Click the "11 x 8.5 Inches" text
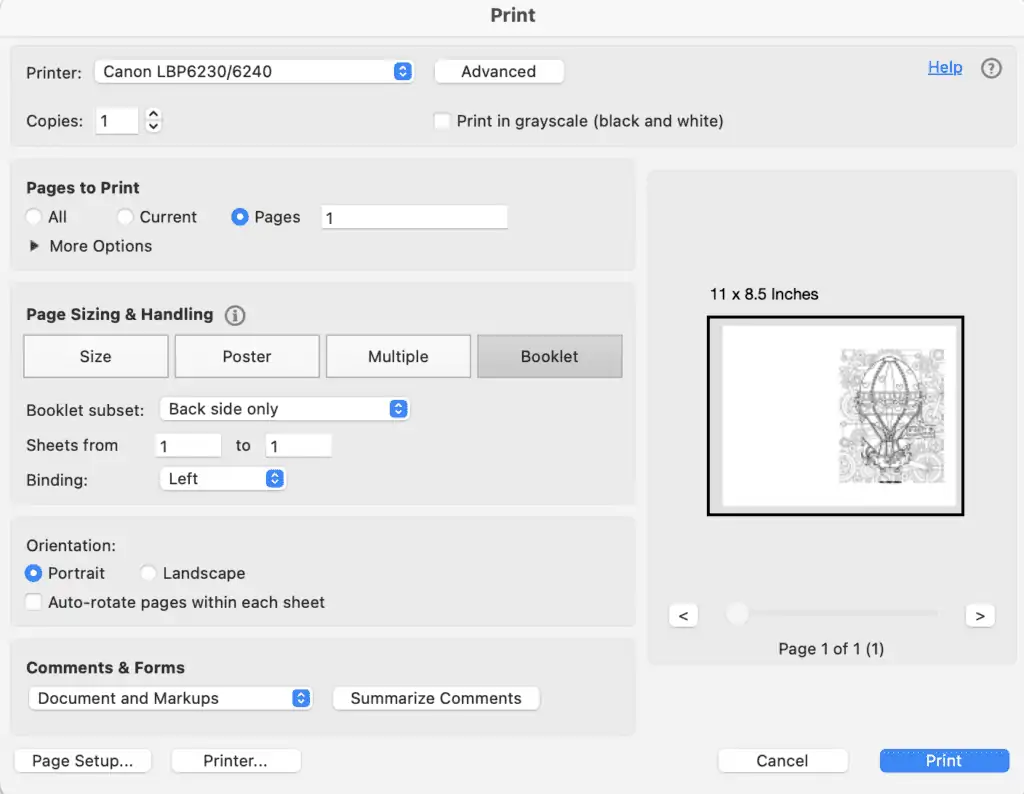Viewport: 1024px width, 794px height. pos(764,294)
